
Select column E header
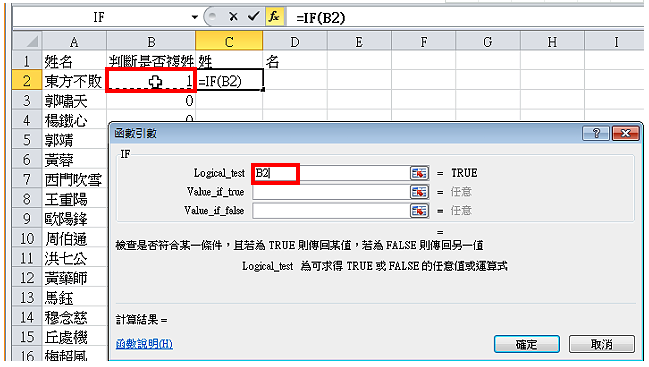coord(359,42)
